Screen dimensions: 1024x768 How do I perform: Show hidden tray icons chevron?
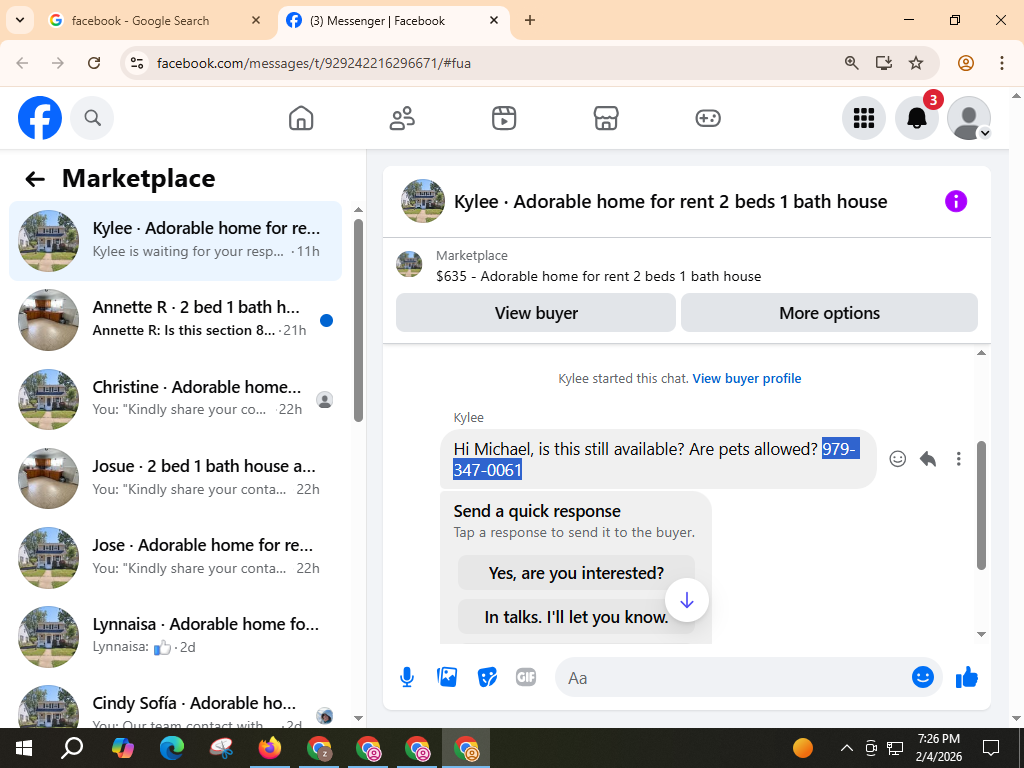[x=846, y=748]
